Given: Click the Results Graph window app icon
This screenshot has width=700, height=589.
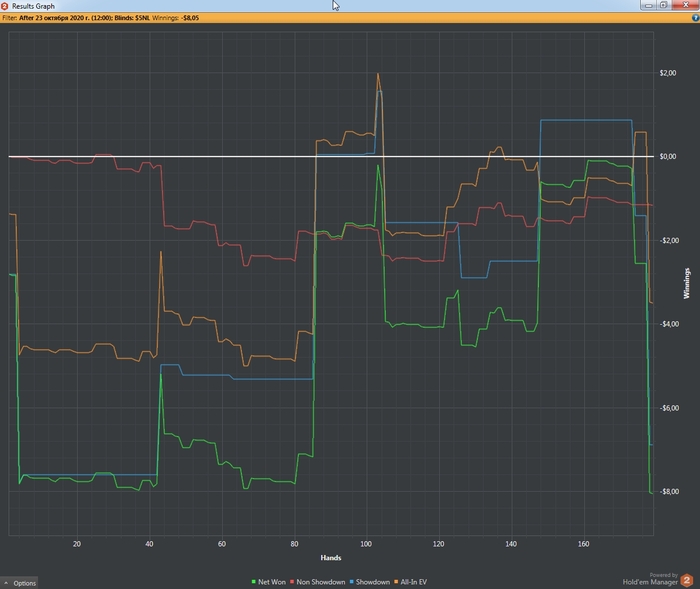Looking at the screenshot, I should click(4, 6).
